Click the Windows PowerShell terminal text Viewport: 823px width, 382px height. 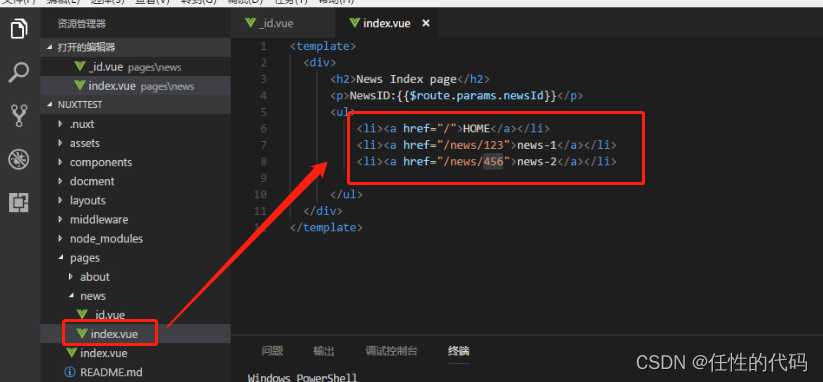302,377
